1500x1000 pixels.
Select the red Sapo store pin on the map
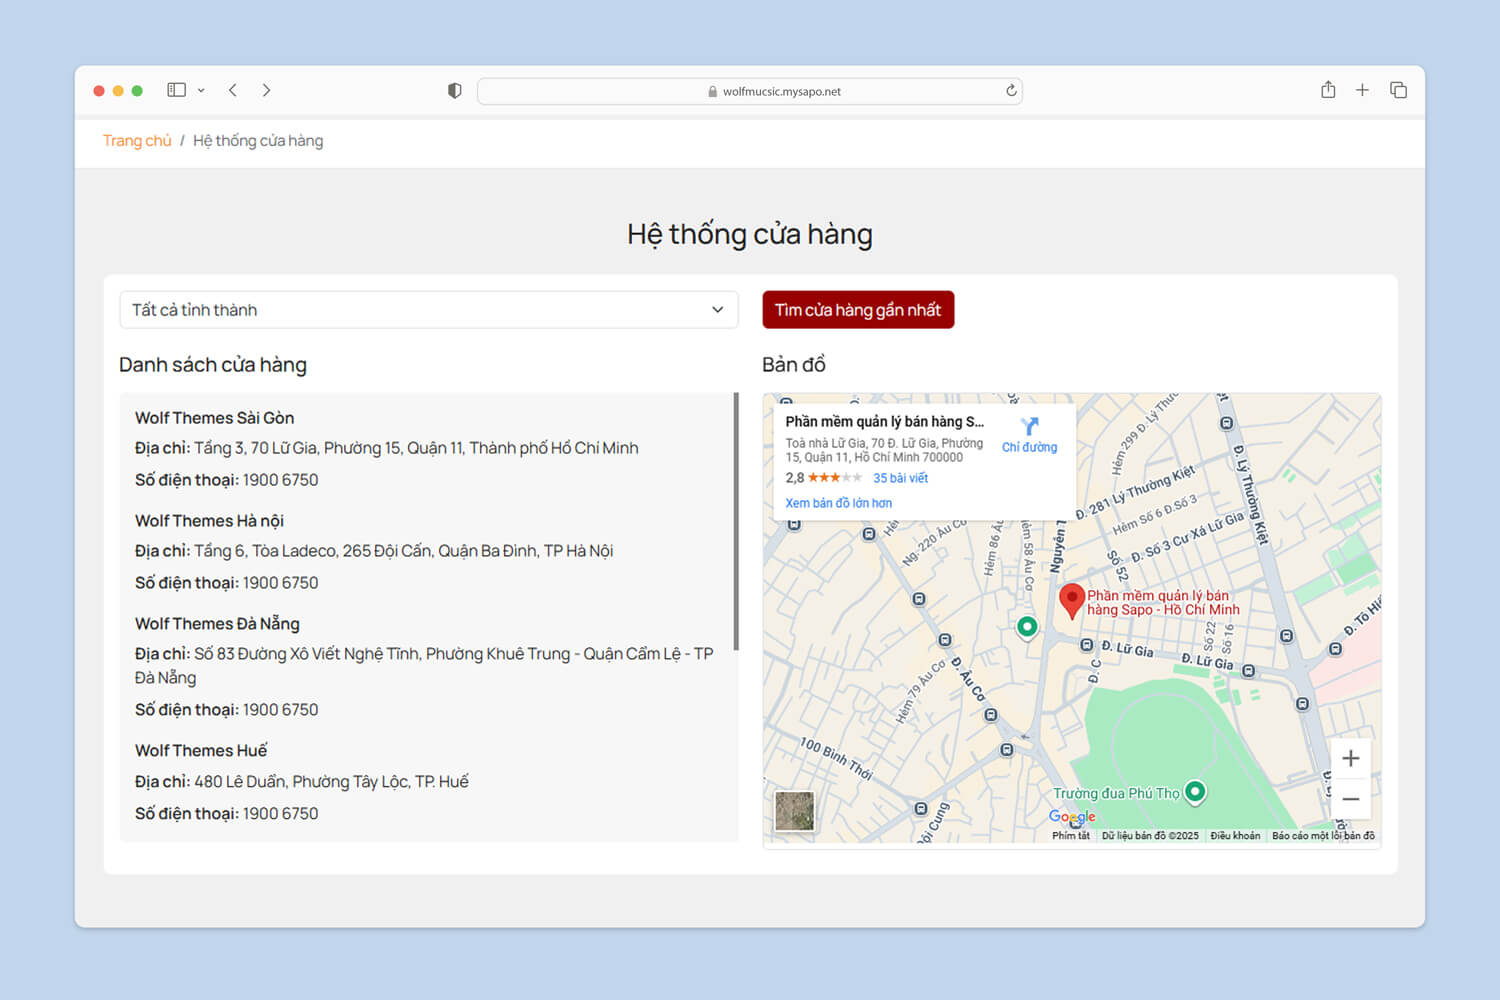[1072, 598]
